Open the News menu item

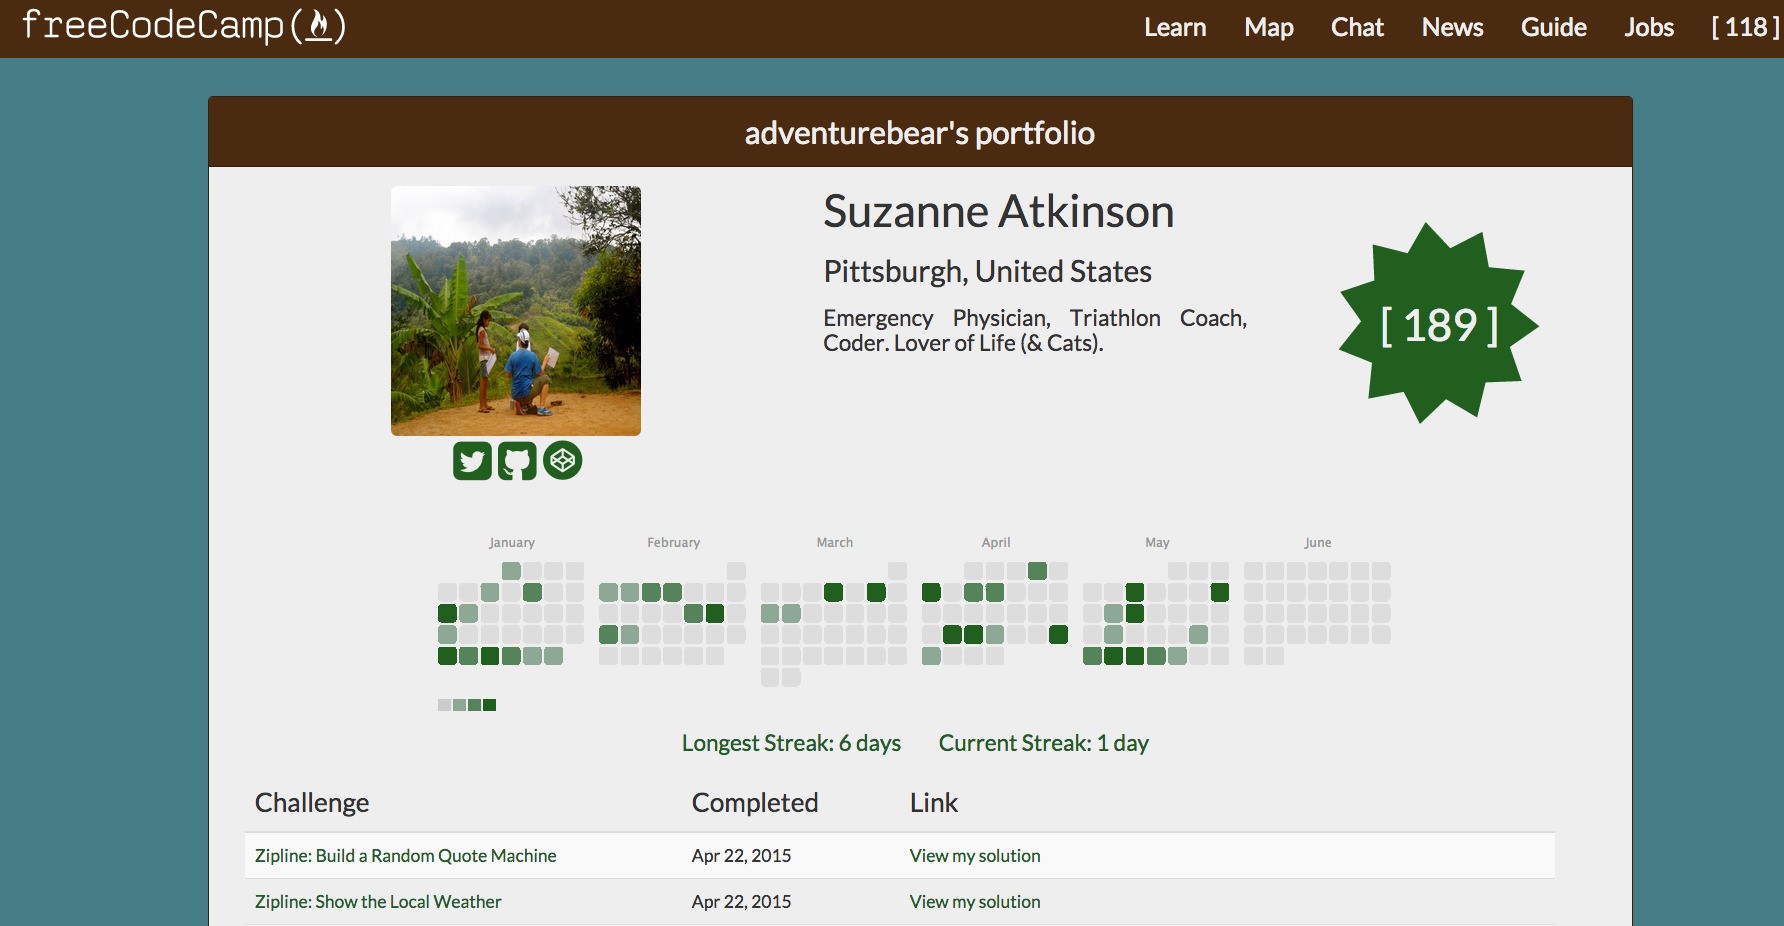pyautogui.click(x=1452, y=28)
